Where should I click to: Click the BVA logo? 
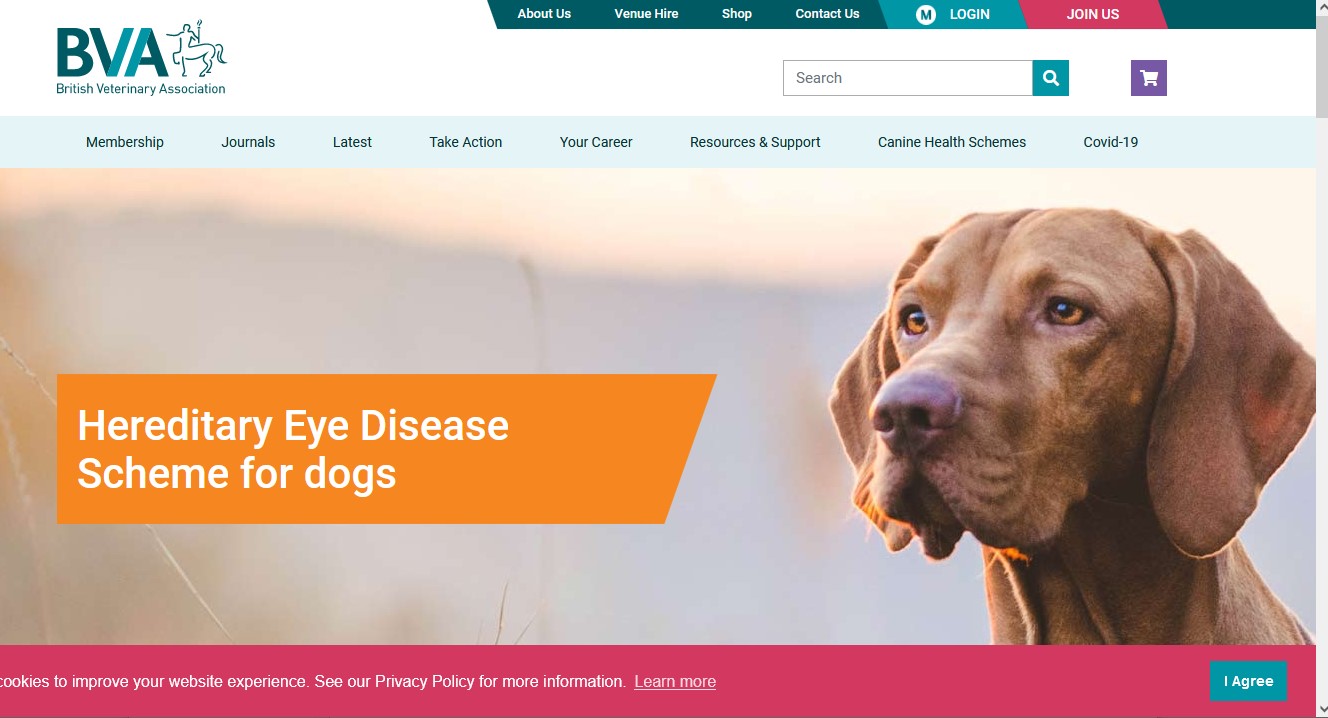click(142, 58)
